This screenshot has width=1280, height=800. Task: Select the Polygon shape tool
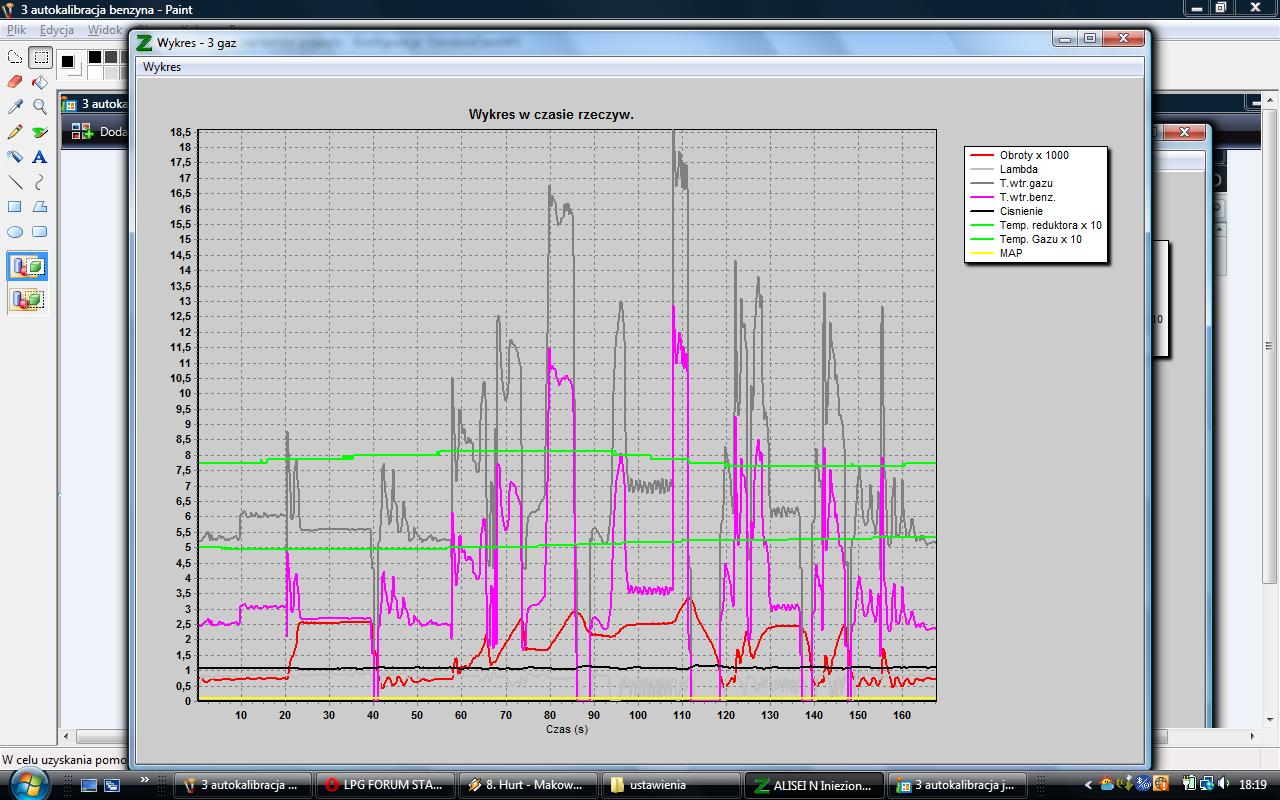coord(40,207)
